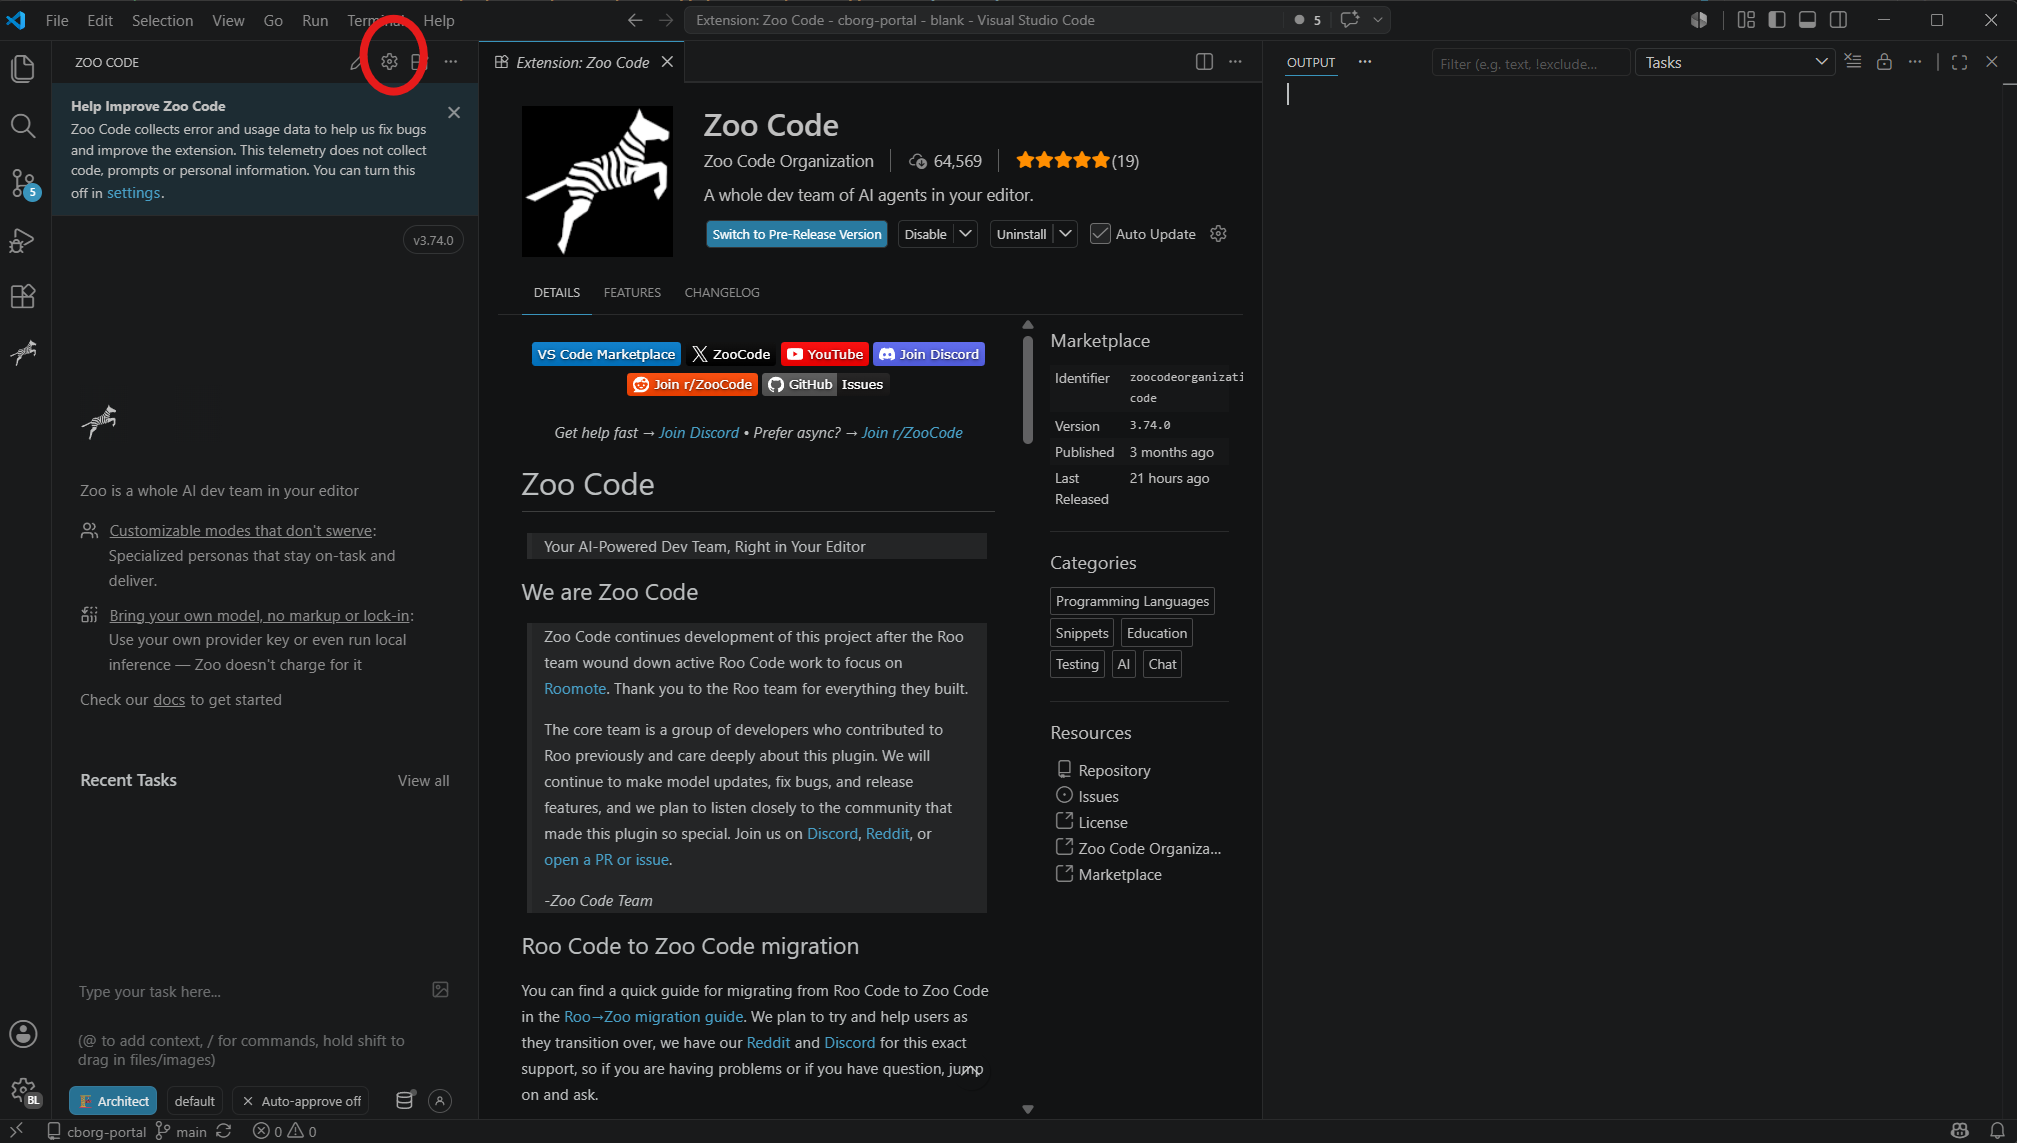The height and width of the screenshot is (1143, 2017).
Task: Close the Output panel
Action: coord(1991,62)
